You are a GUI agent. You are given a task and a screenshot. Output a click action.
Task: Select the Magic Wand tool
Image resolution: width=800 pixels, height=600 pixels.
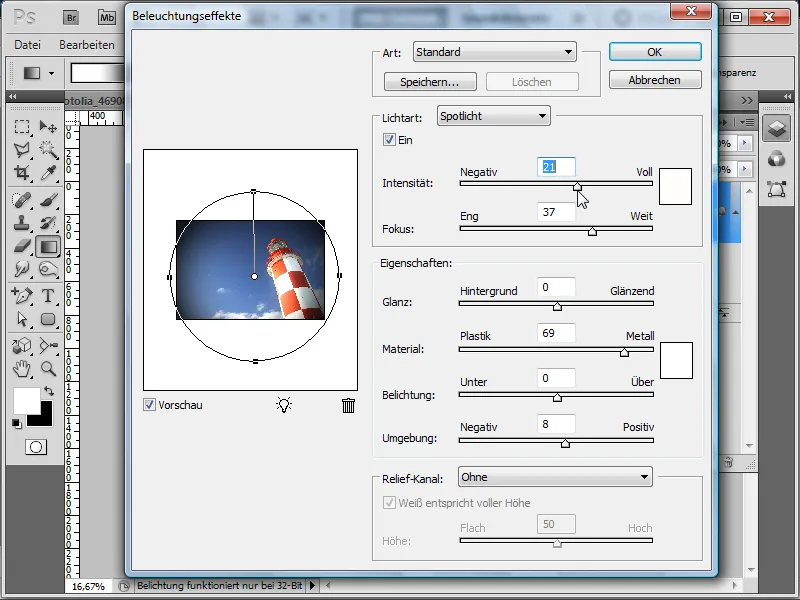[48, 150]
